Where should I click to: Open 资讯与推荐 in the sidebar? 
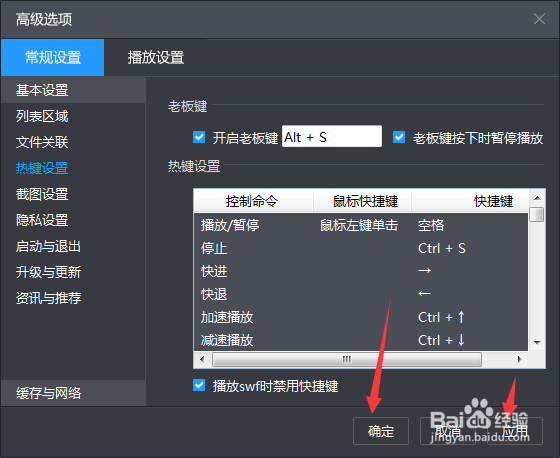pos(73,298)
